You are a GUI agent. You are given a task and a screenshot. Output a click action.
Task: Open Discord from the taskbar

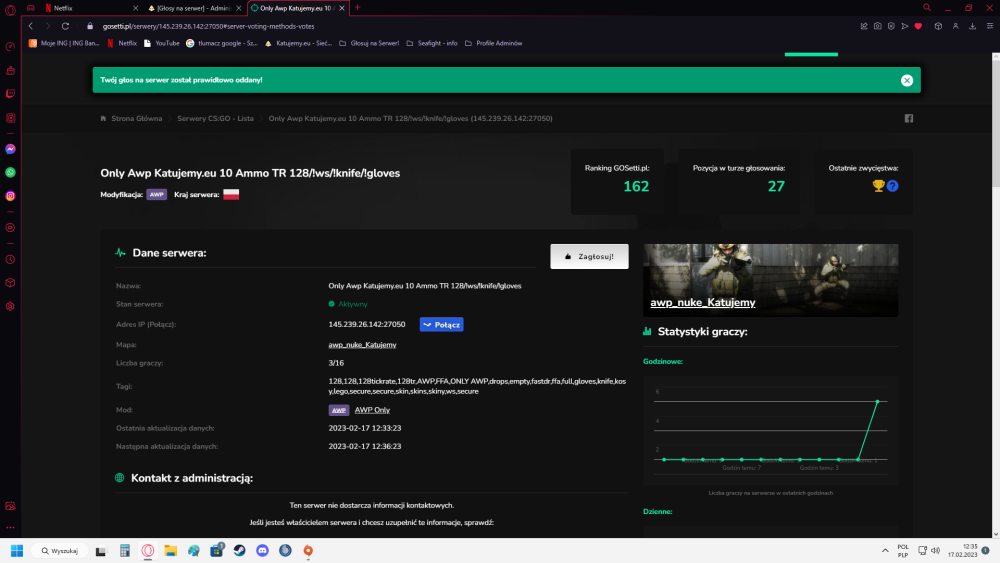[x=262, y=550]
